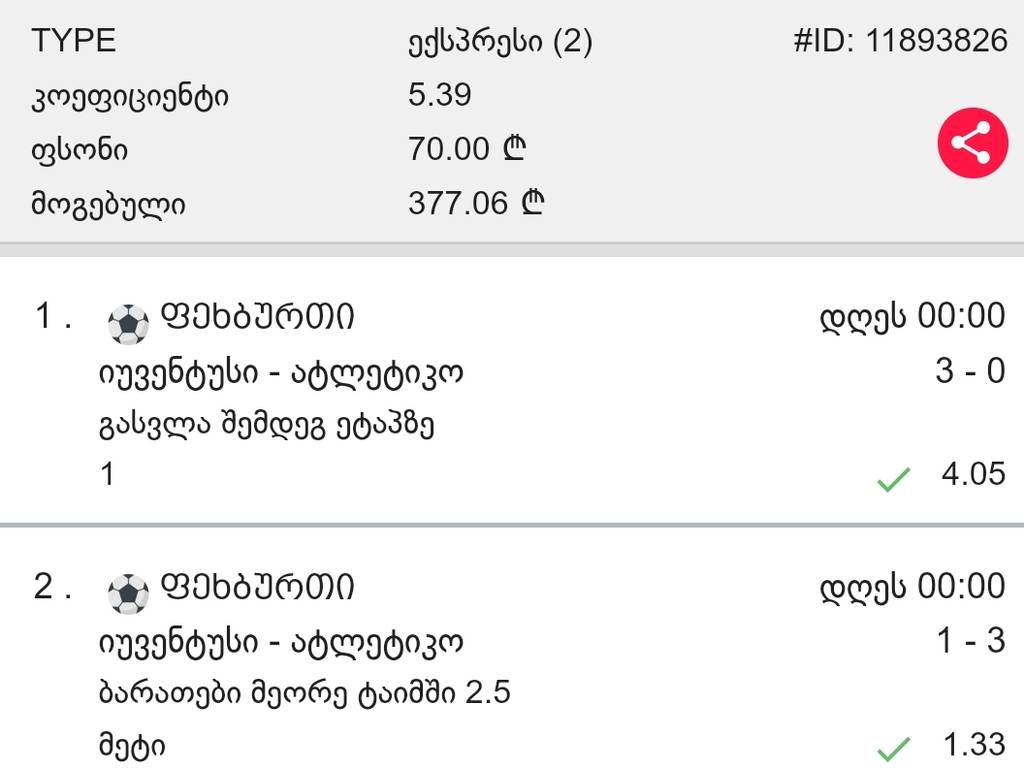
Task: Open first ფეხბურთი bet heading
Action: (256, 318)
